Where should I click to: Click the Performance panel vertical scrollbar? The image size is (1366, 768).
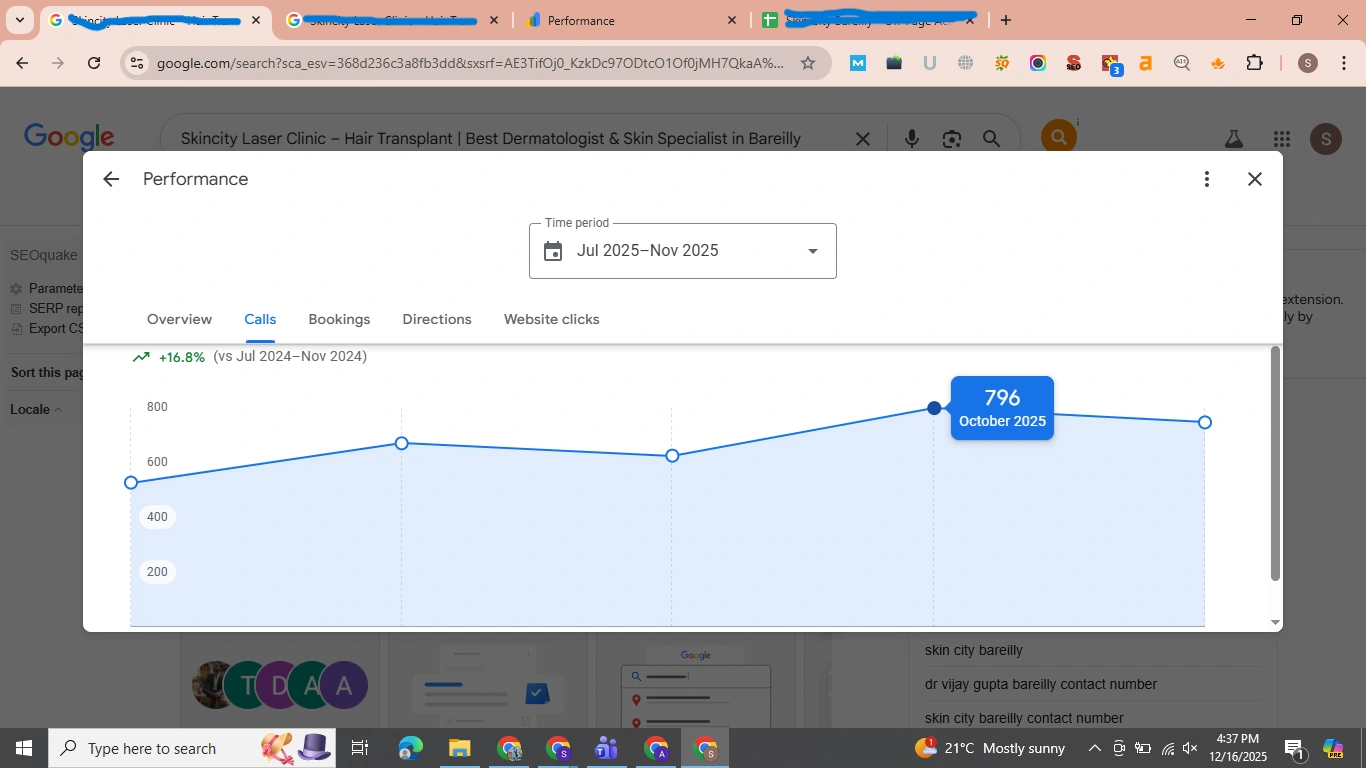1275,463
